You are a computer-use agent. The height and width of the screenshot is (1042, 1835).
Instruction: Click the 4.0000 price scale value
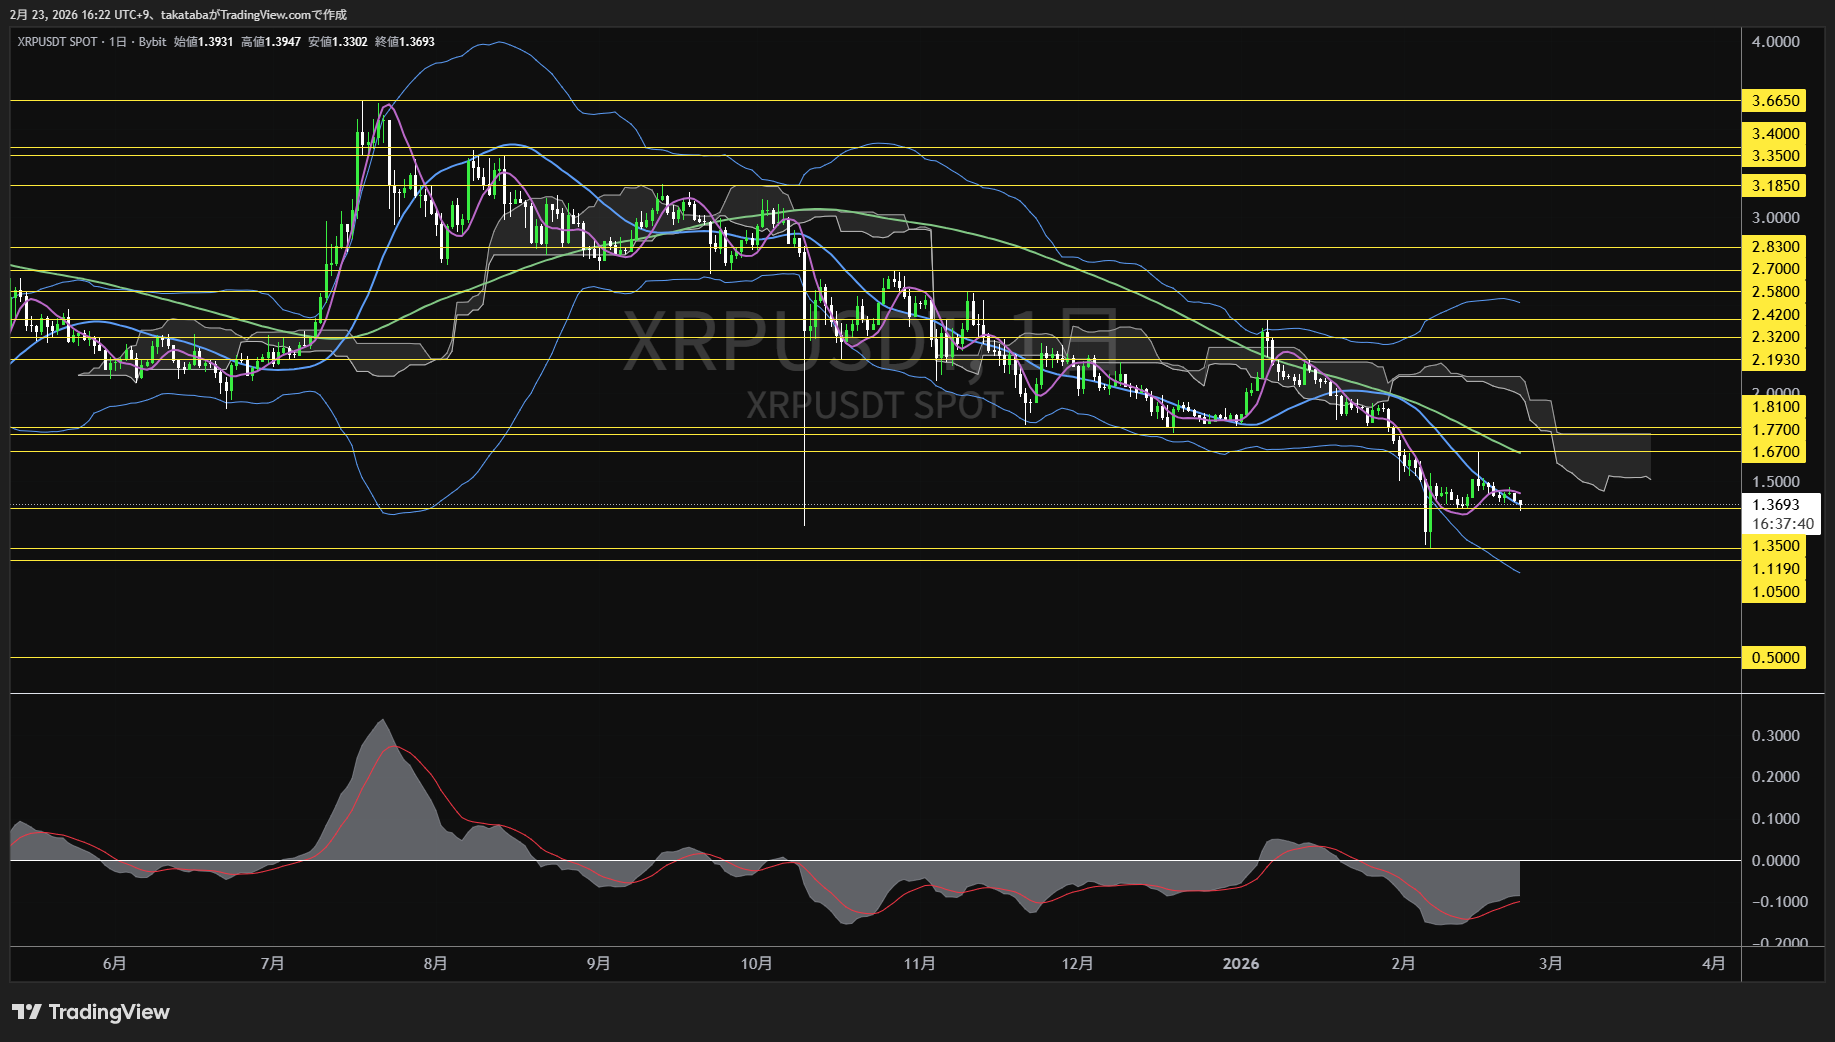1775,42
